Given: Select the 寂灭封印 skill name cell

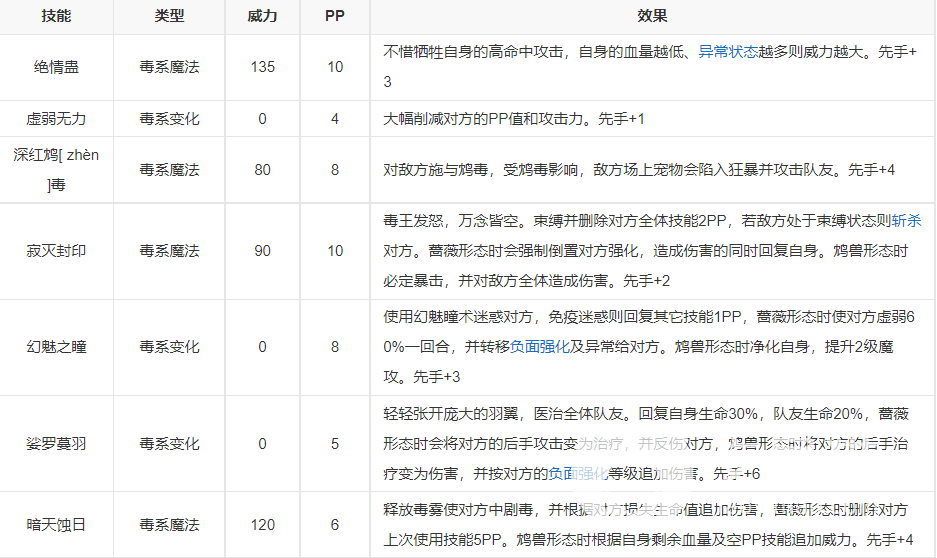Looking at the screenshot, I should coord(56,250).
